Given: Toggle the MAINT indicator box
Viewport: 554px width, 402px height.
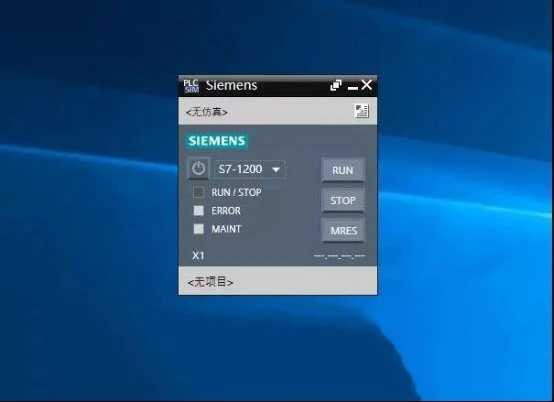Looking at the screenshot, I should click(x=199, y=229).
